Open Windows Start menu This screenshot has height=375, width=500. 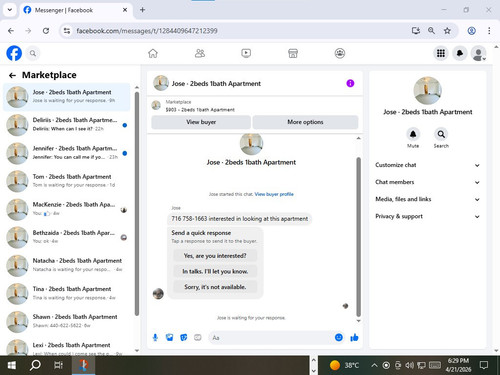point(12,365)
